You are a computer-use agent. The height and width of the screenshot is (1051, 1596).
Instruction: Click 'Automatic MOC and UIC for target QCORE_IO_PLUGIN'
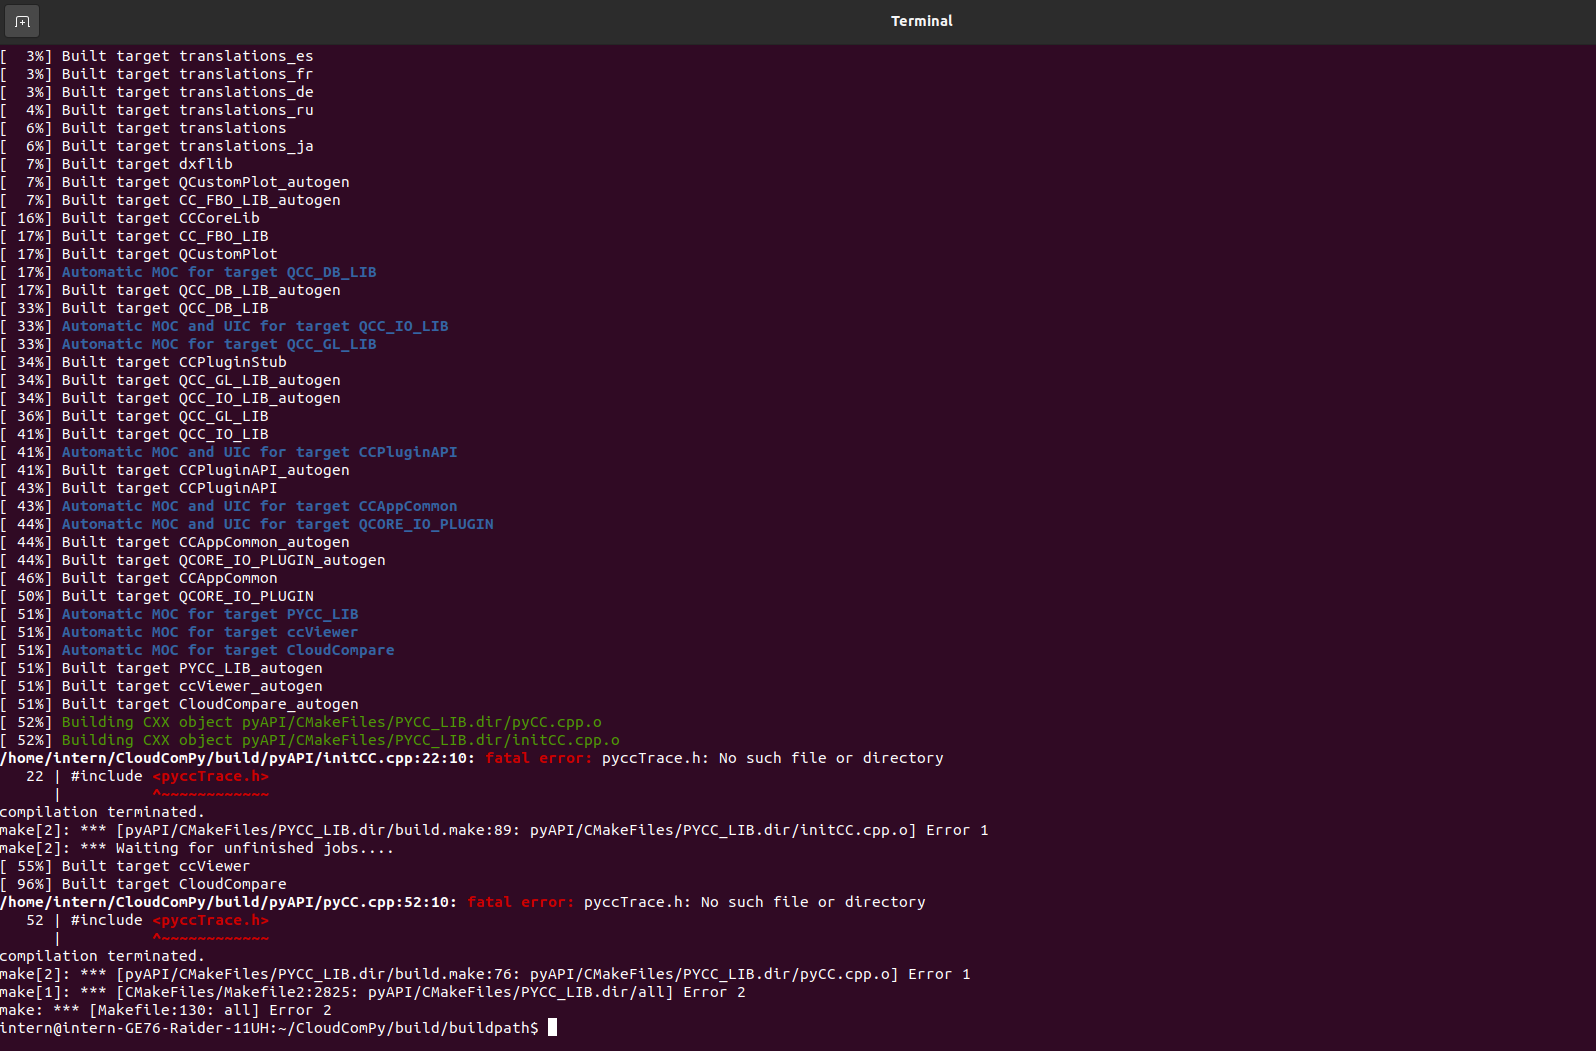coord(247,524)
